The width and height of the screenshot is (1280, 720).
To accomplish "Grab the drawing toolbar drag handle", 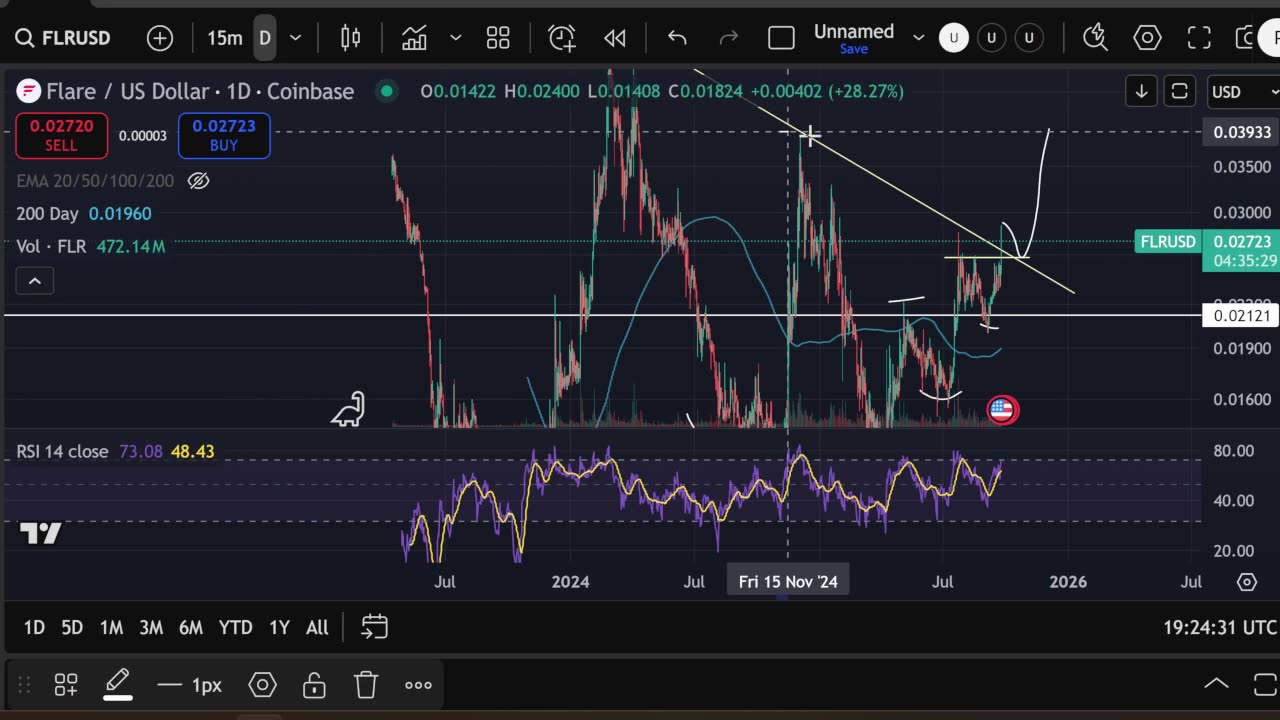I will (24, 685).
